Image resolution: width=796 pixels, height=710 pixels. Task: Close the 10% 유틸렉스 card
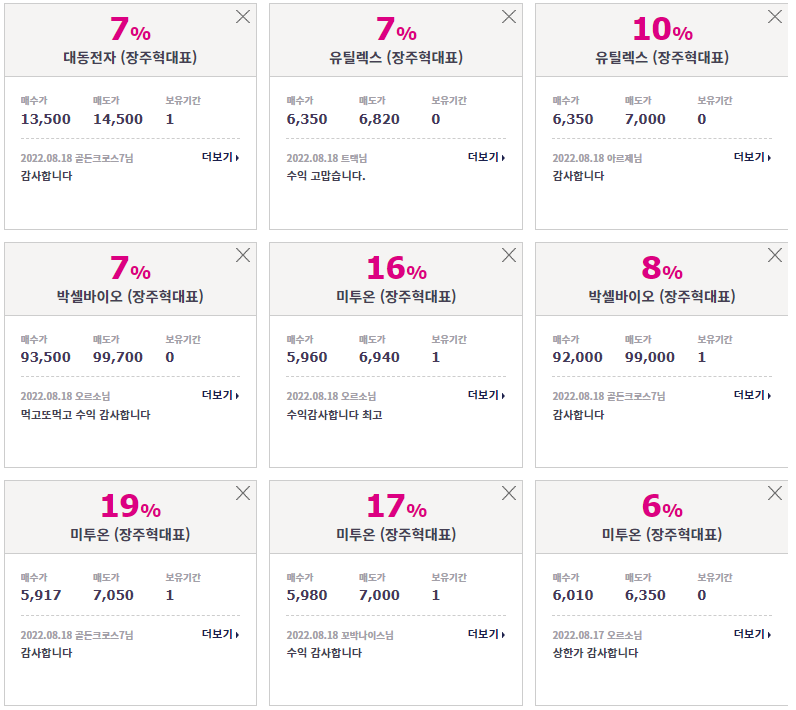click(775, 17)
